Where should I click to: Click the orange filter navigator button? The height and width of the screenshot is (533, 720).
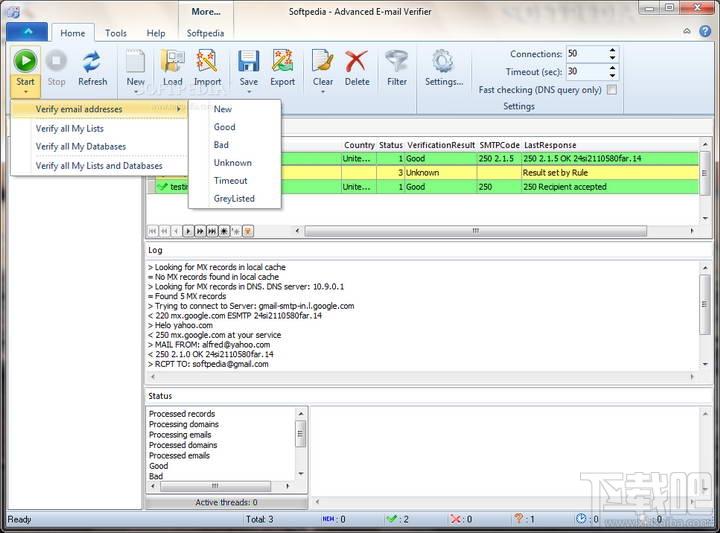click(248, 231)
